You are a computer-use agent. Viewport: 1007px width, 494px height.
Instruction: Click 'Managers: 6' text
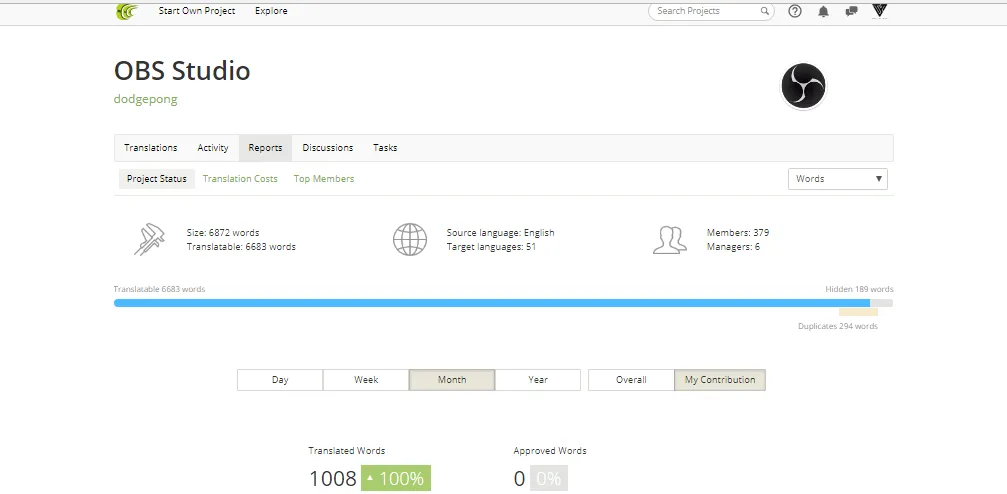(x=733, y=247)
